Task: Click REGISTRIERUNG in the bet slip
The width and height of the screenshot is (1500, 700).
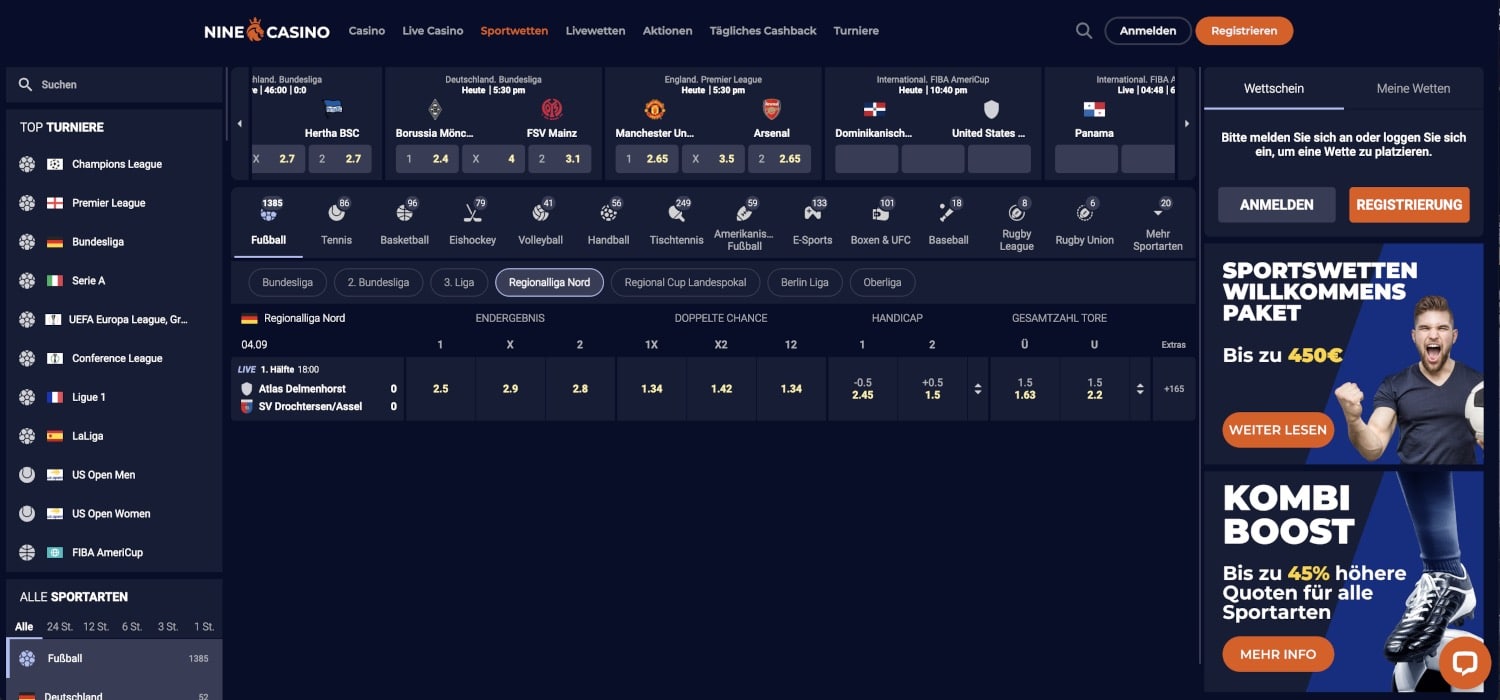Action: [x=1409, y=204]
